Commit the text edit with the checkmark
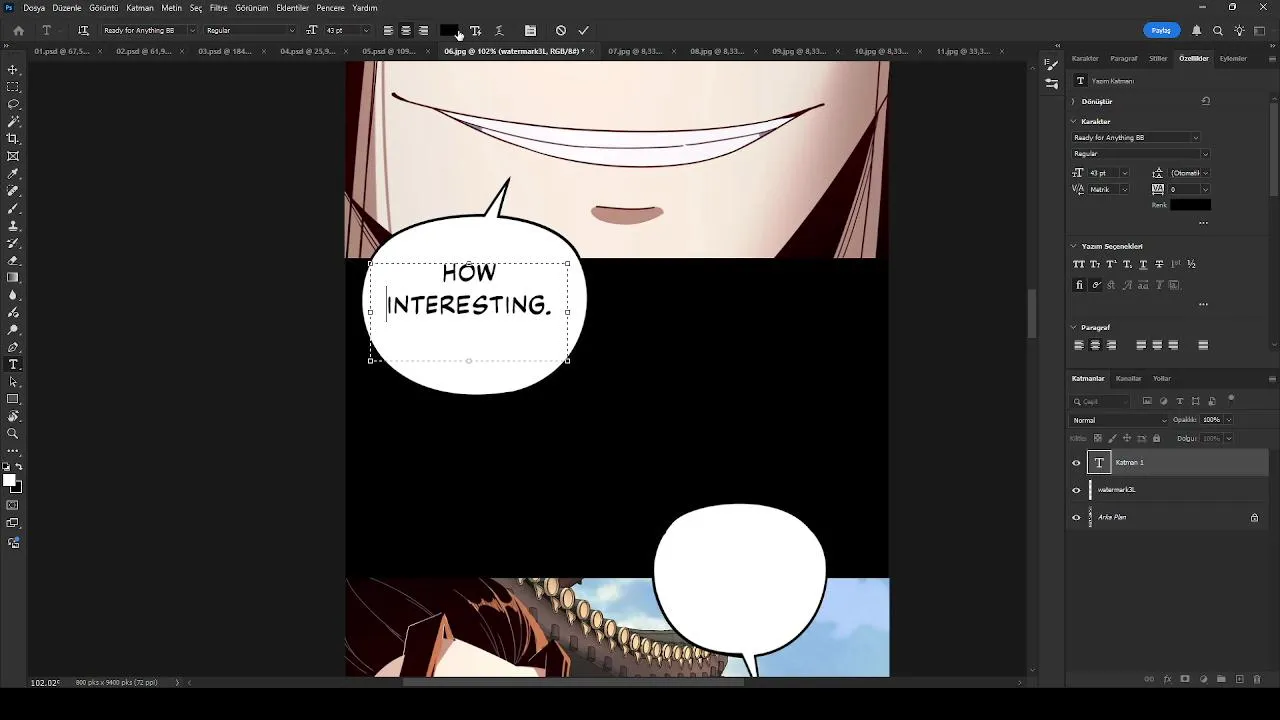 coord(584,31)
